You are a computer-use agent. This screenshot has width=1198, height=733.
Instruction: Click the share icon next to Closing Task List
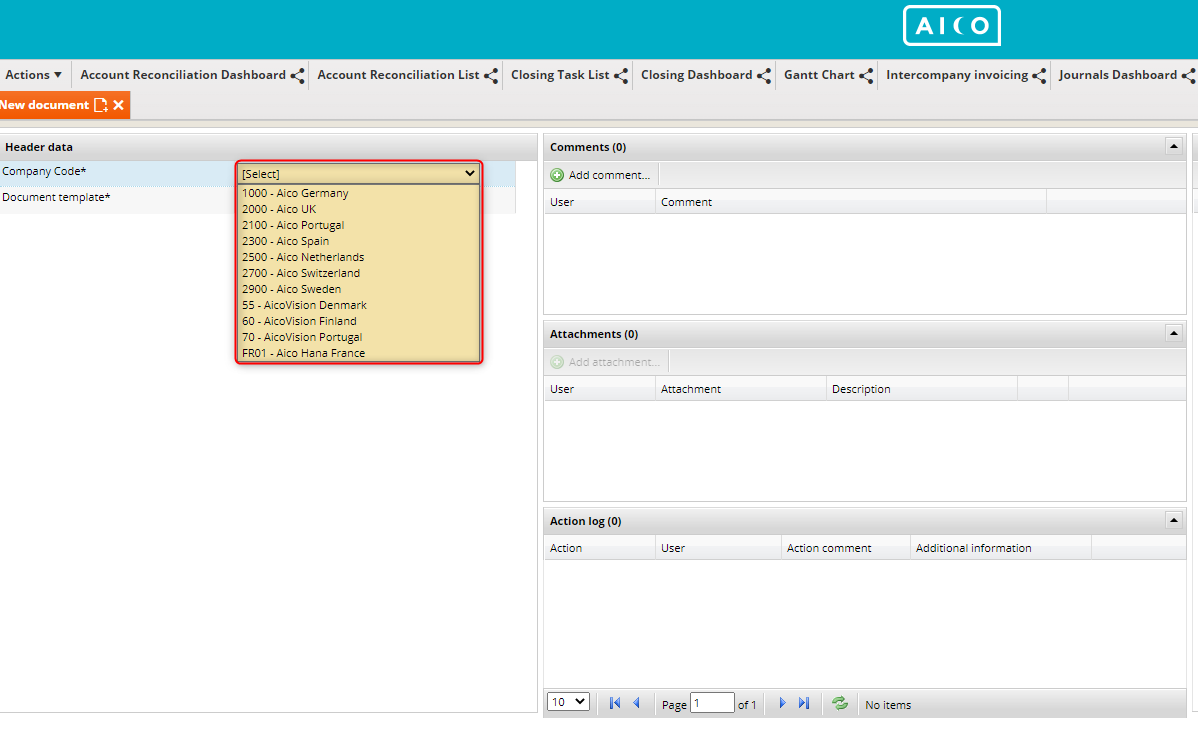tap(620, 76)
